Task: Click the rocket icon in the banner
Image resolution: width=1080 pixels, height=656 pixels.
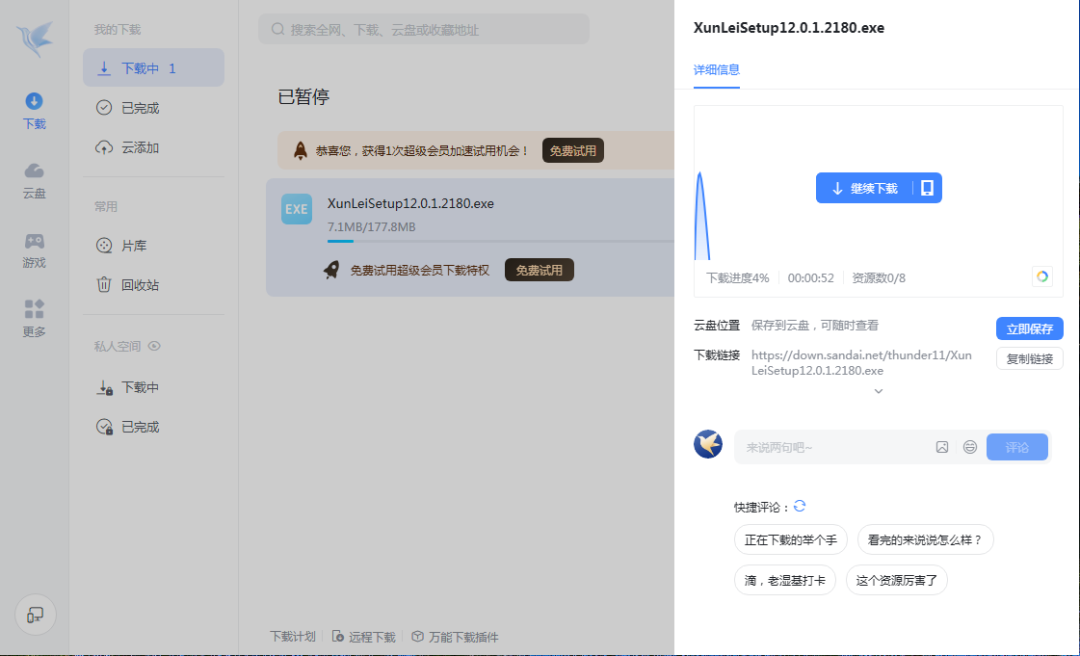Action: coord(300,150)
